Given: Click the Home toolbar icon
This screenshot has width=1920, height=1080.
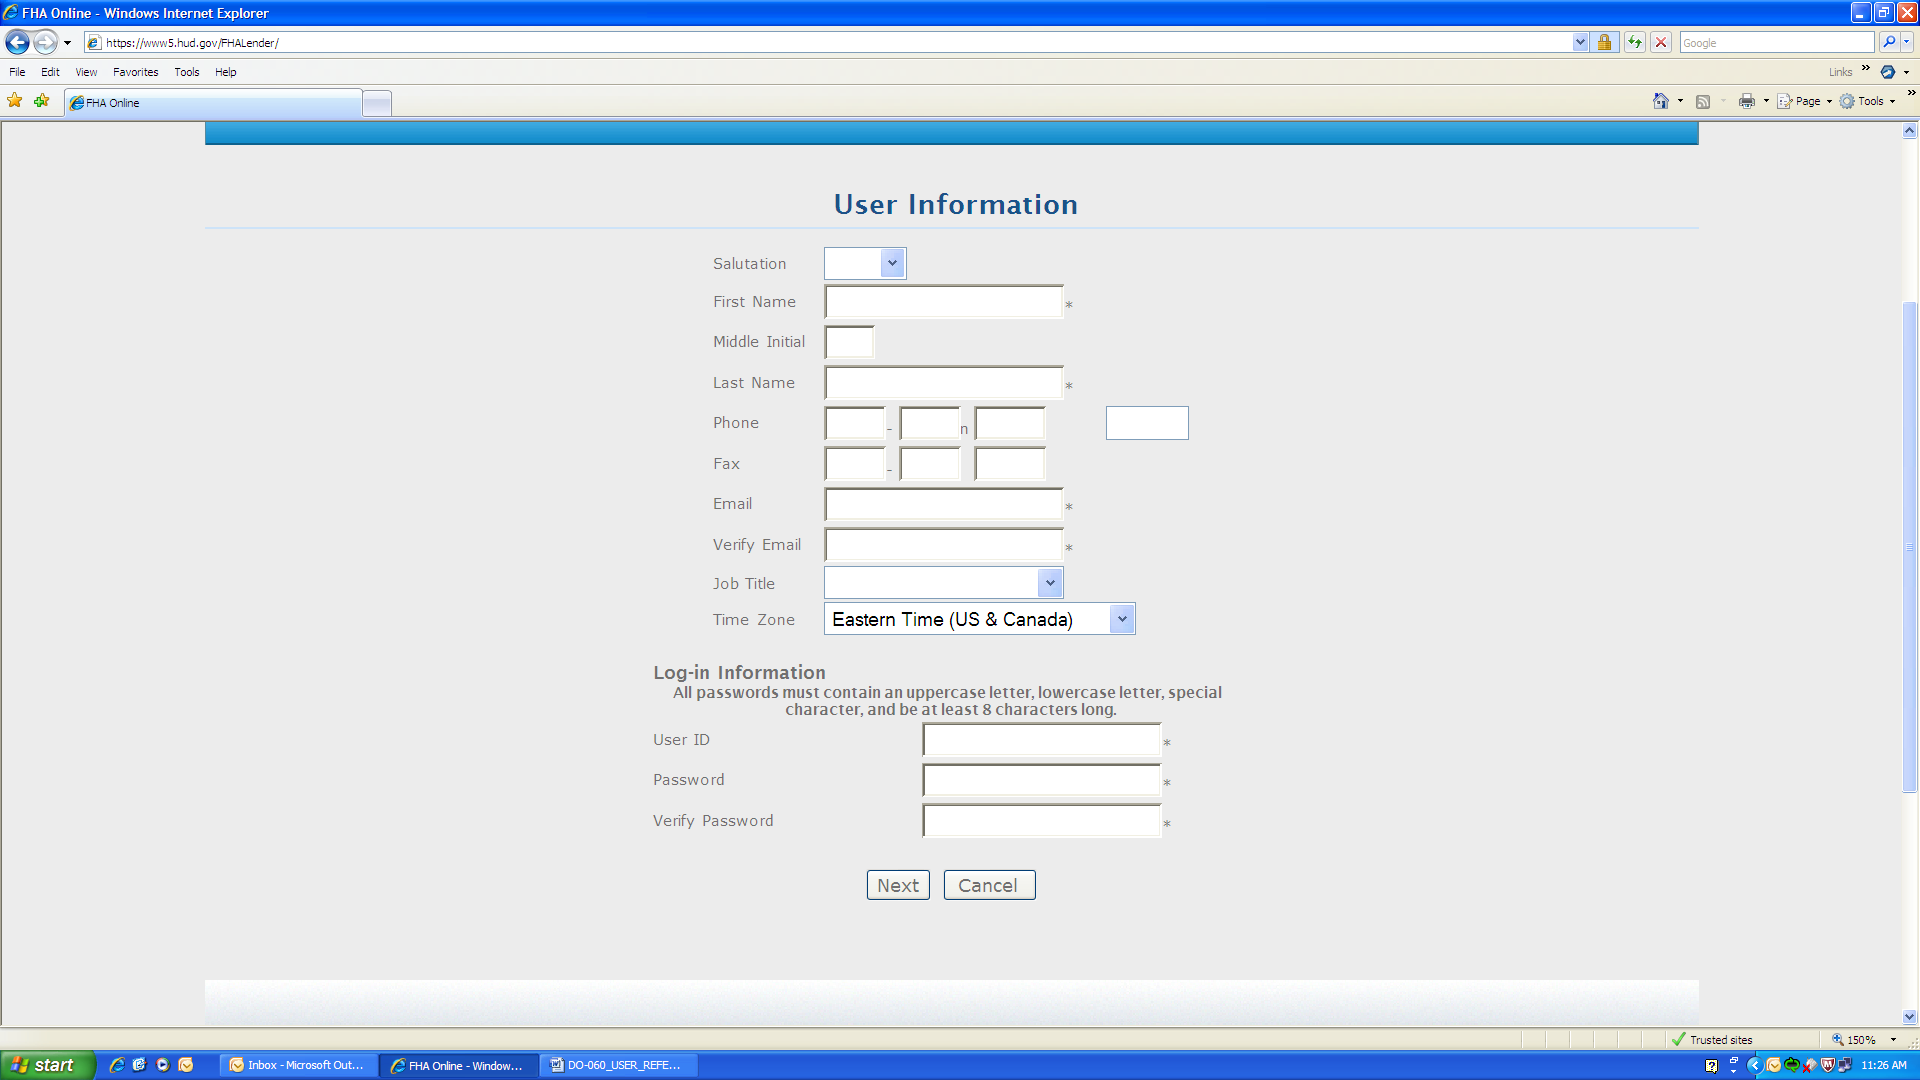Looking at the screenshot, I should tap(1661, 101).
